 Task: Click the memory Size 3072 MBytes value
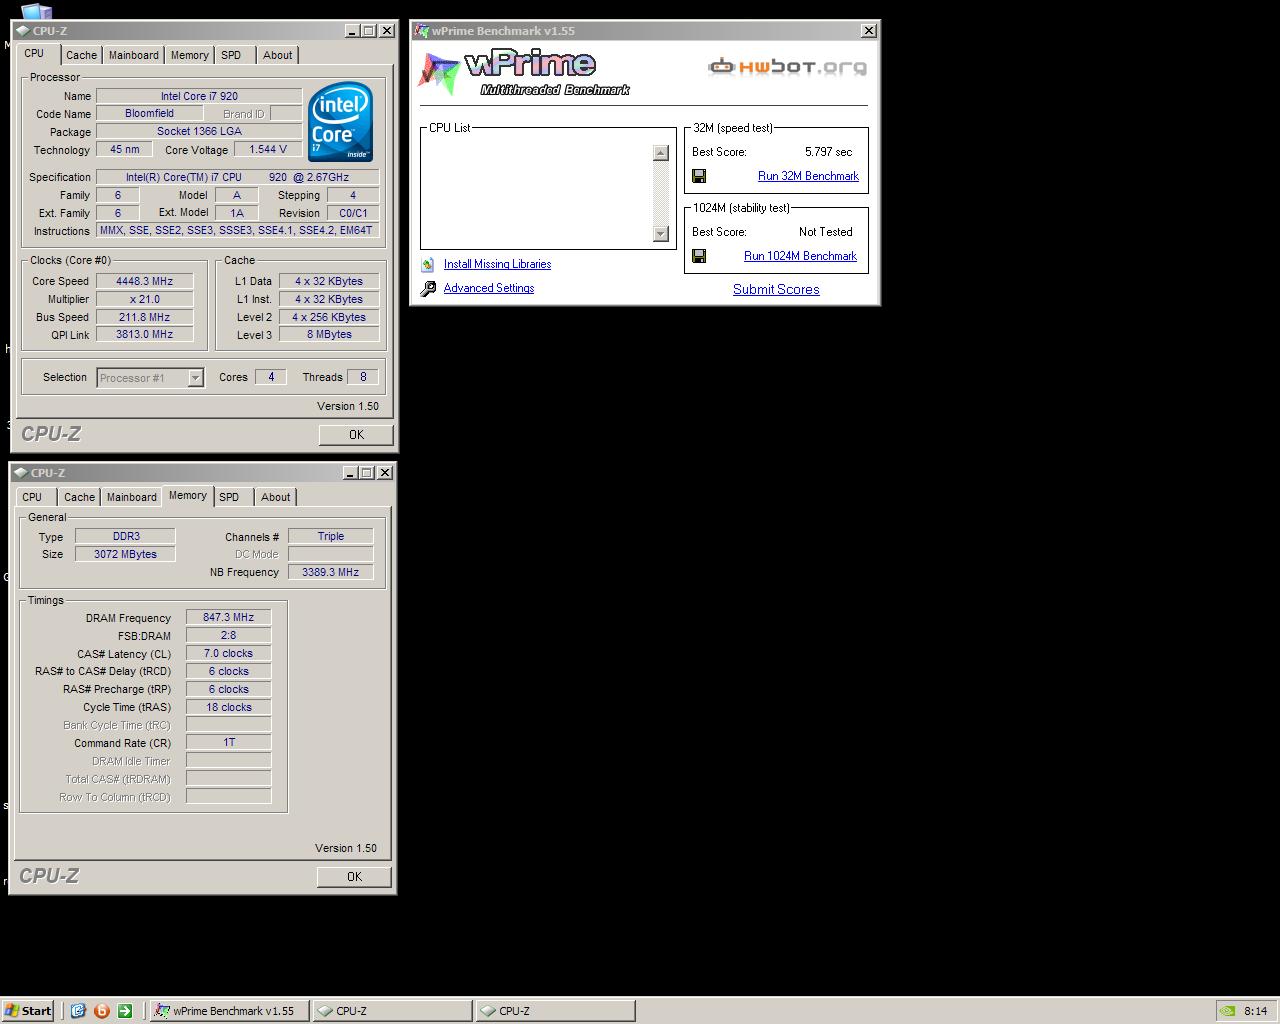(125, 554)
